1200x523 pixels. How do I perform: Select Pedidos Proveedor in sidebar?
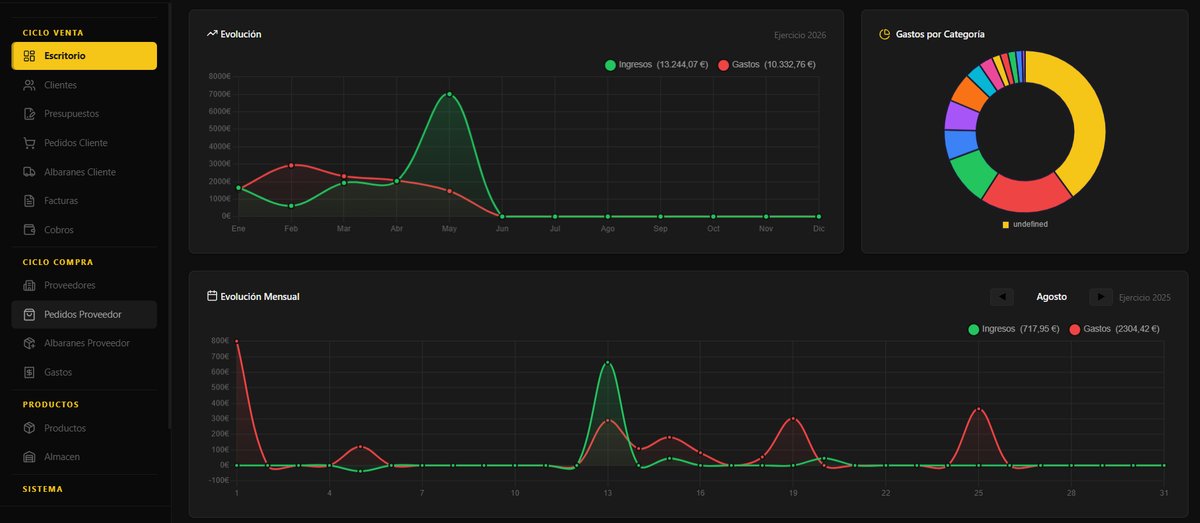click(x=84, y=314)
